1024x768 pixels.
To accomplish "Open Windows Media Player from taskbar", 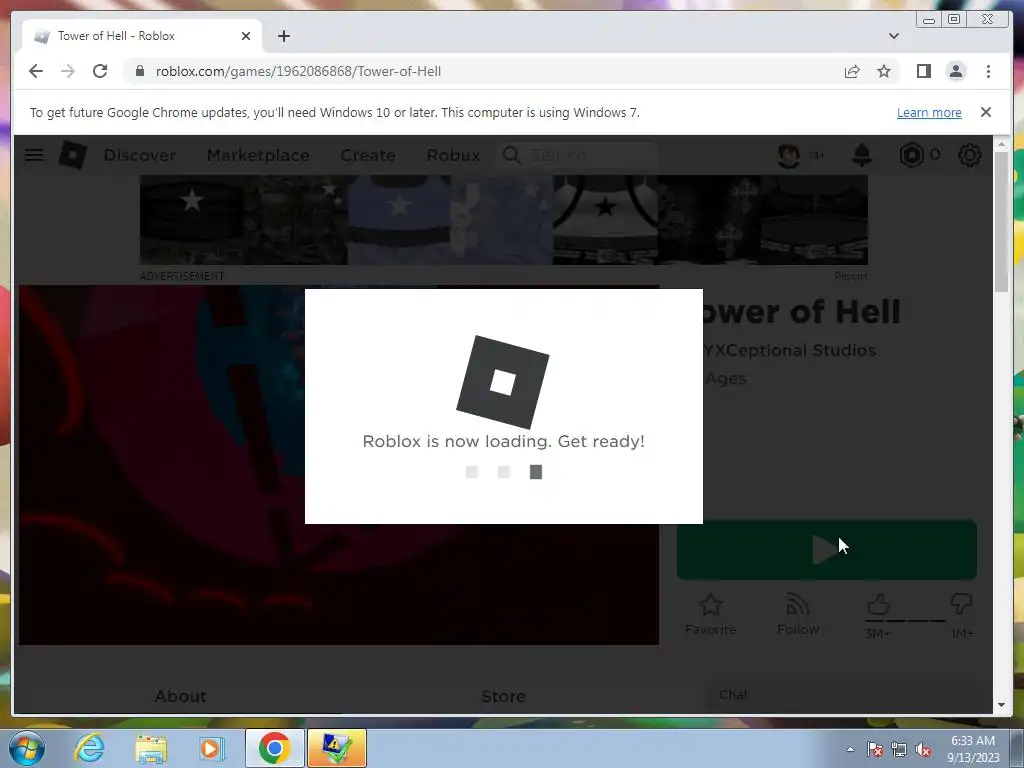I will 210,748.
